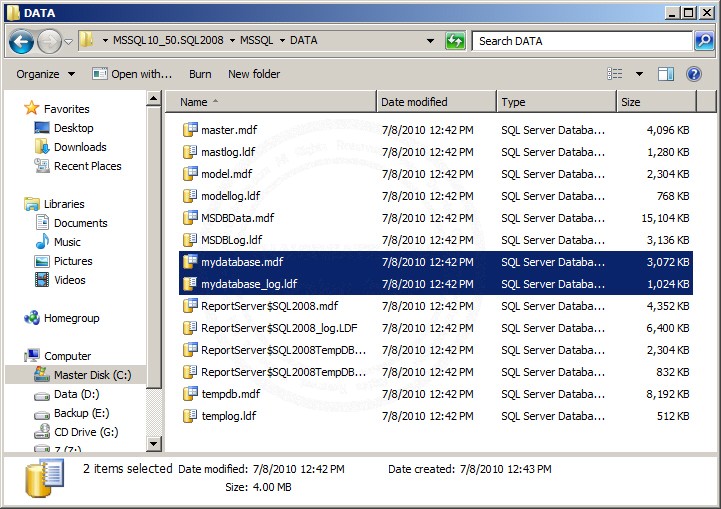This screenshot has height=509, width=721.
Task: Select mydatabase.mdf file icon
Action: (190, 262)
